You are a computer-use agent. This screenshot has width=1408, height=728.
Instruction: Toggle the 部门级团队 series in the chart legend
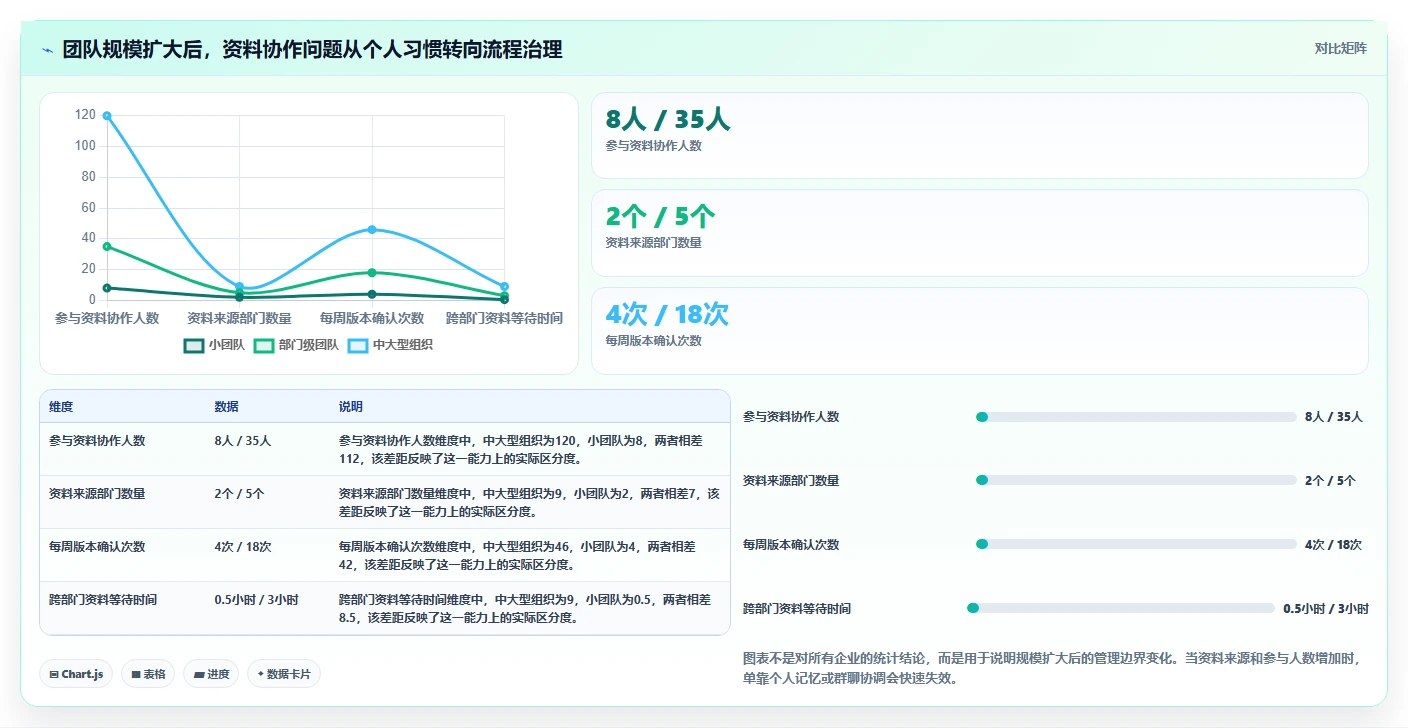pyautogui.click(x=296, y=345)
